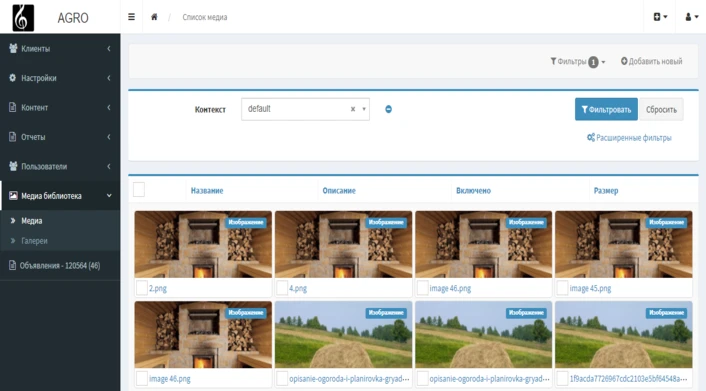Open the plus-box add menu icon
706x391 pixels.
[660, 17]
